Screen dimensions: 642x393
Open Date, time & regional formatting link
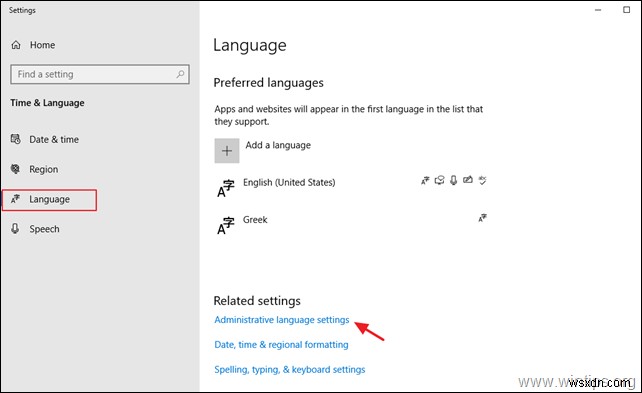(281, 345)
